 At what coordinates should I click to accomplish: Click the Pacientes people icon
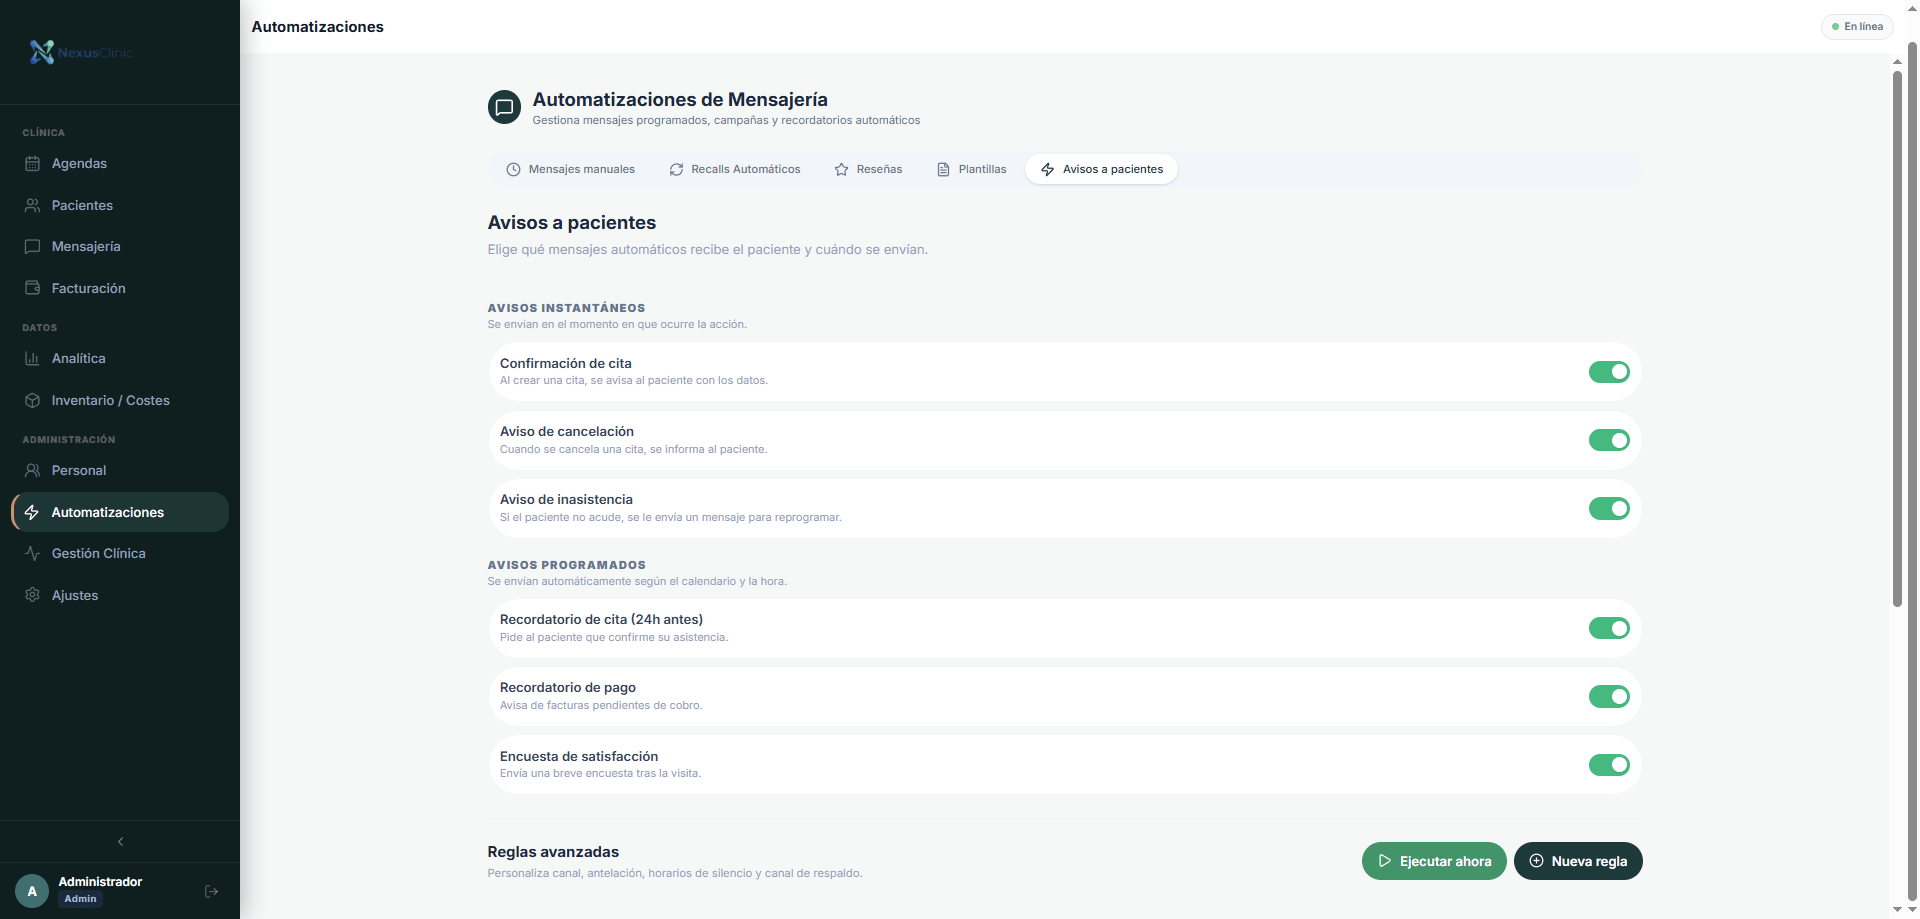coord(32,205)
